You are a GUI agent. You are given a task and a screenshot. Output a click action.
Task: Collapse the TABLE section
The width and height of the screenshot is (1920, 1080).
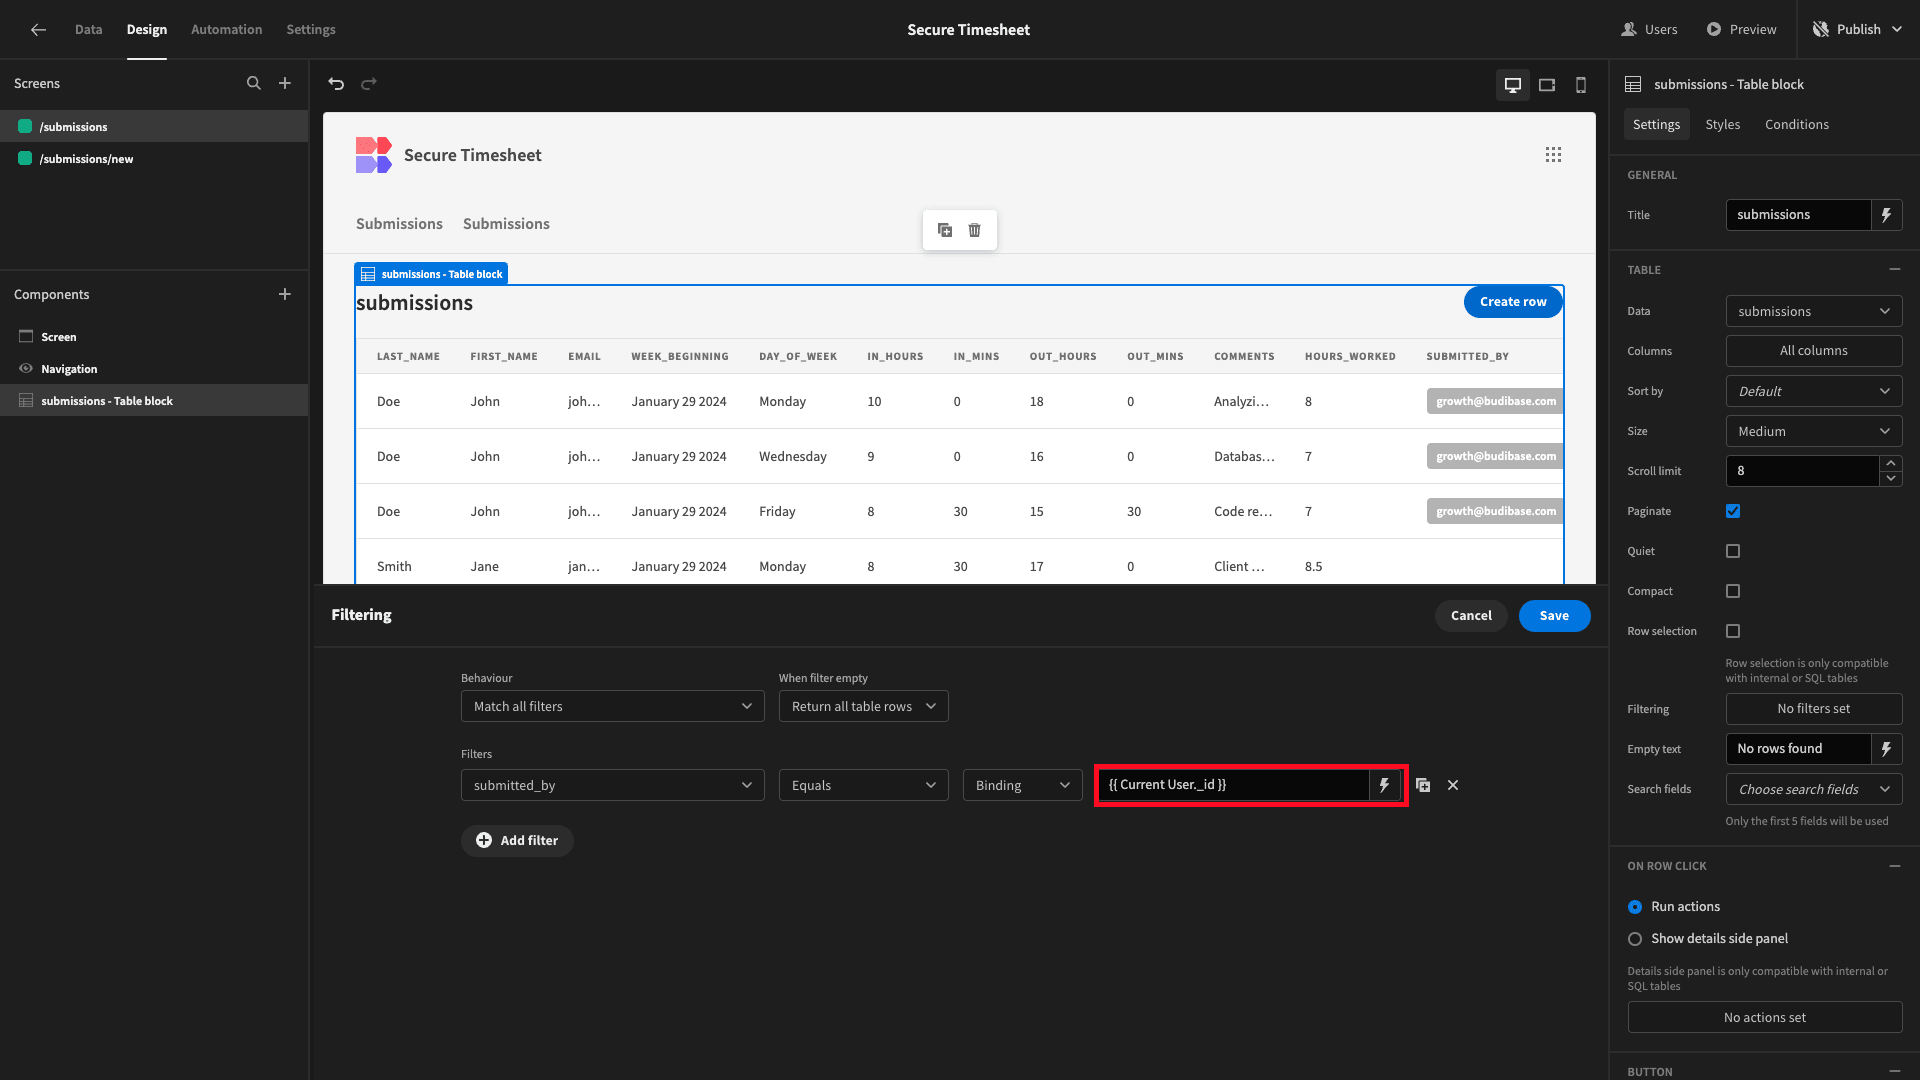(1894, 270)
